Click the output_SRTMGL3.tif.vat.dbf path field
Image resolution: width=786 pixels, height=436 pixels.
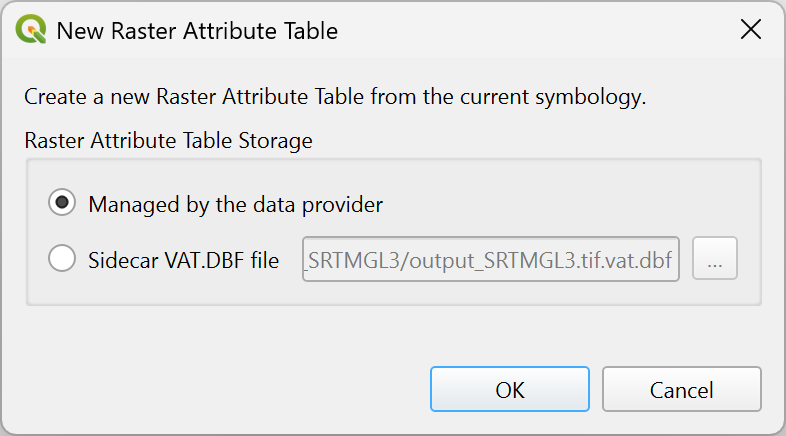point(490,261)
